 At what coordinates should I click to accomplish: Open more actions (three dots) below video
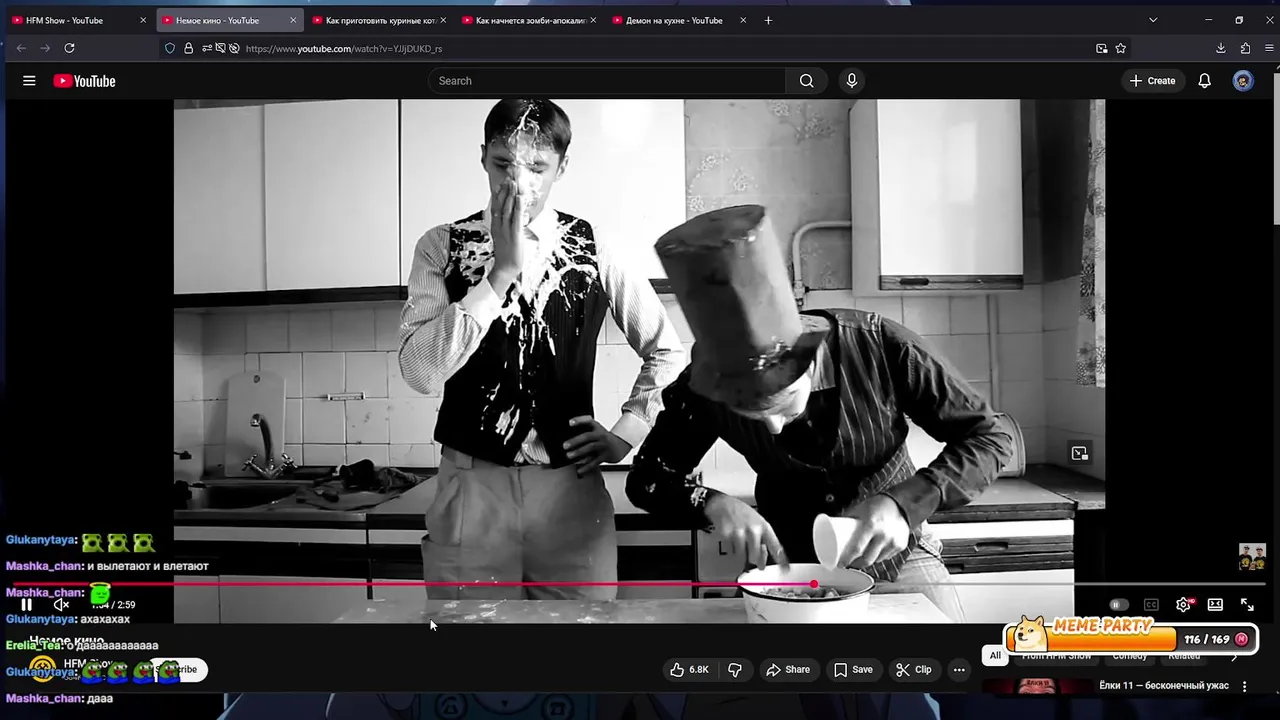click(x=959, y=670)
